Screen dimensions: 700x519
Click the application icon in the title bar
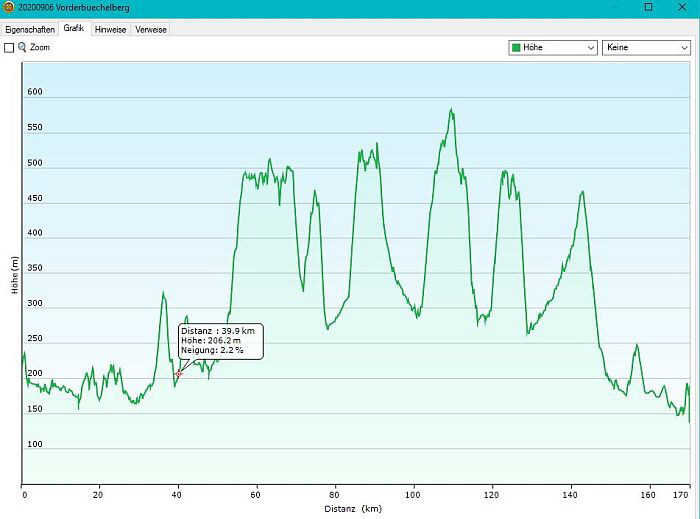(x=8, y=7)
